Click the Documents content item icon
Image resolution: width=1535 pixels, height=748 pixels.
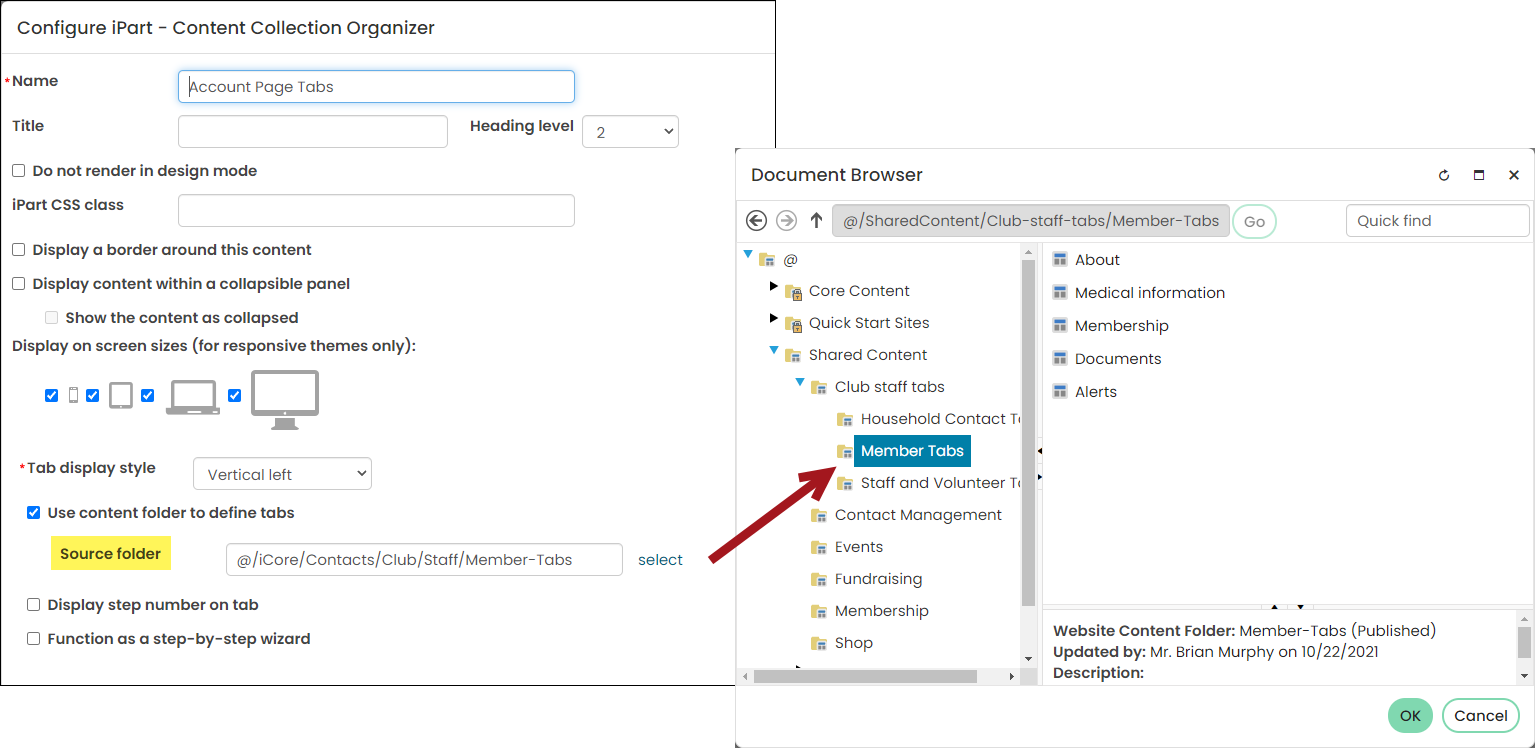pyautogui.click(x=1061, y=359)
